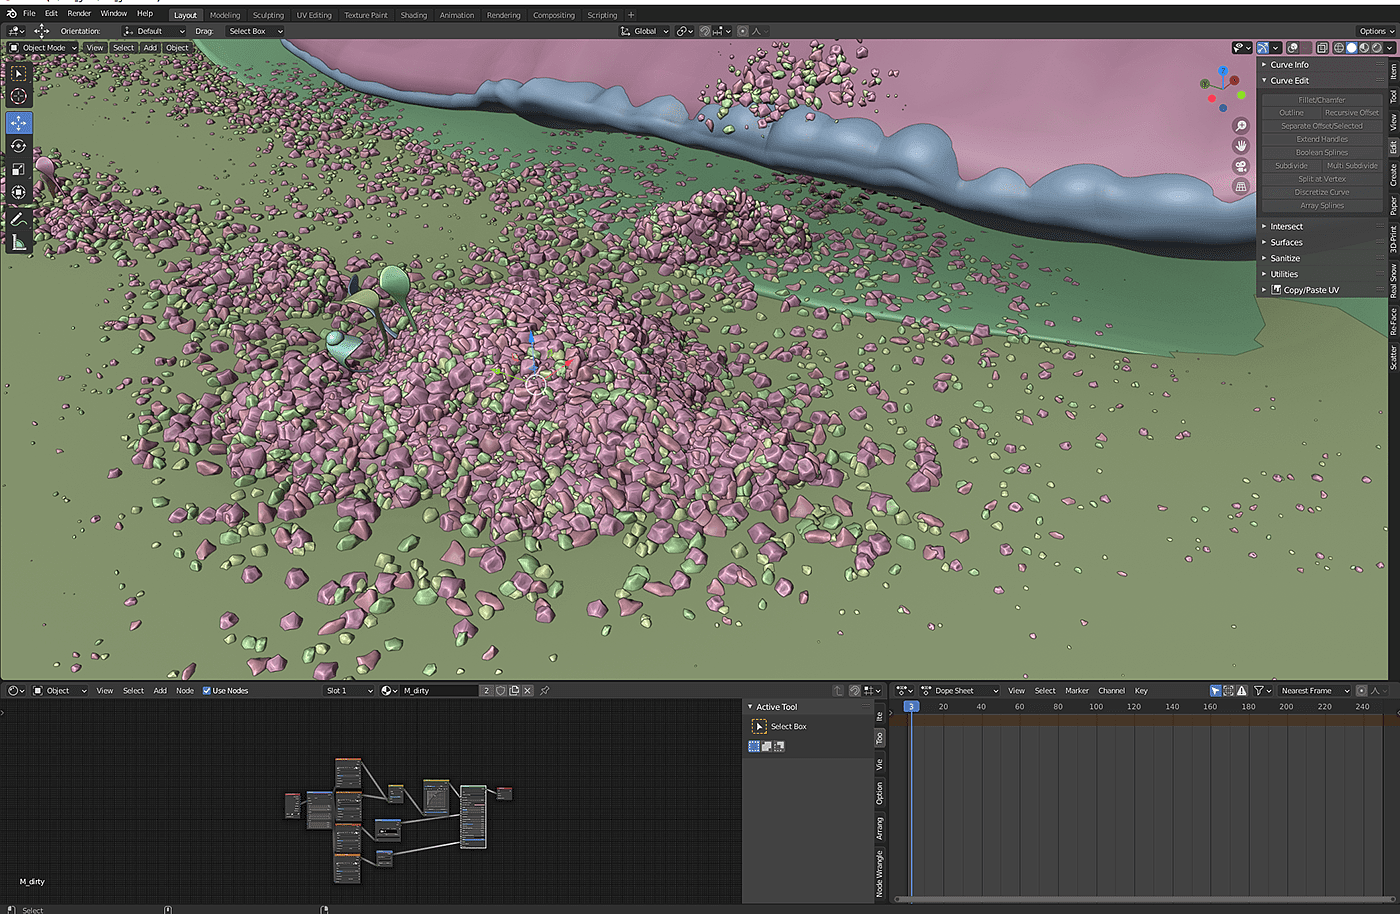Open the Object Mode dropdown

43,47
